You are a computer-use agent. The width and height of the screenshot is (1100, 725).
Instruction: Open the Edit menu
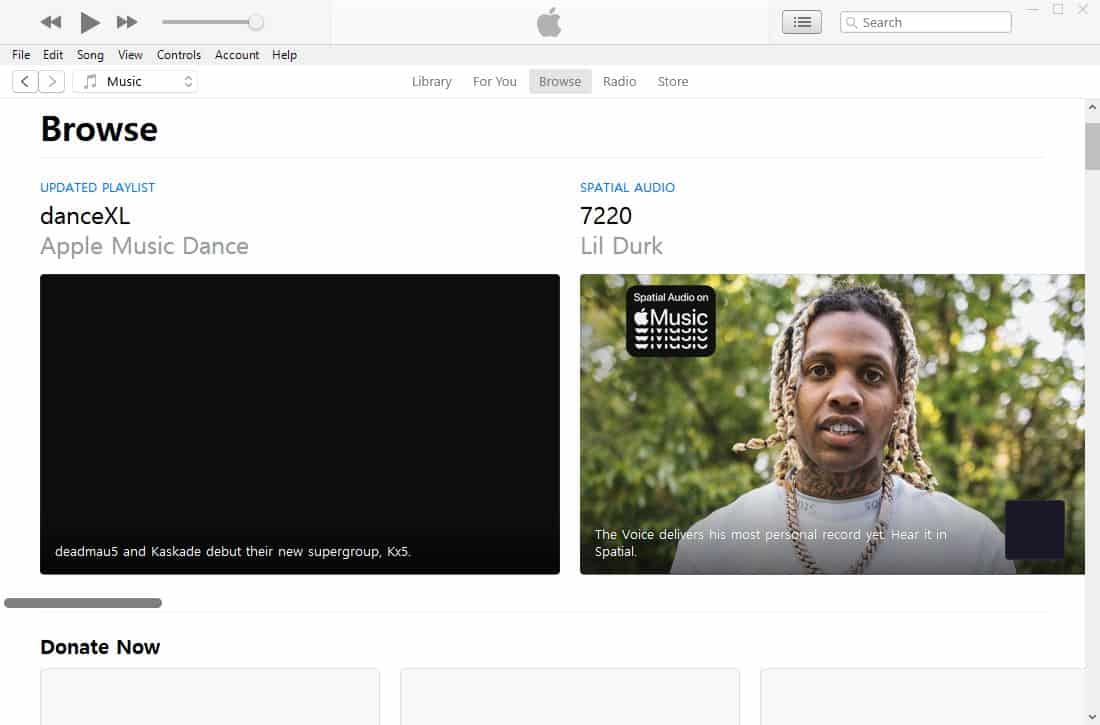pyautogui.click(x=53, y=55)
